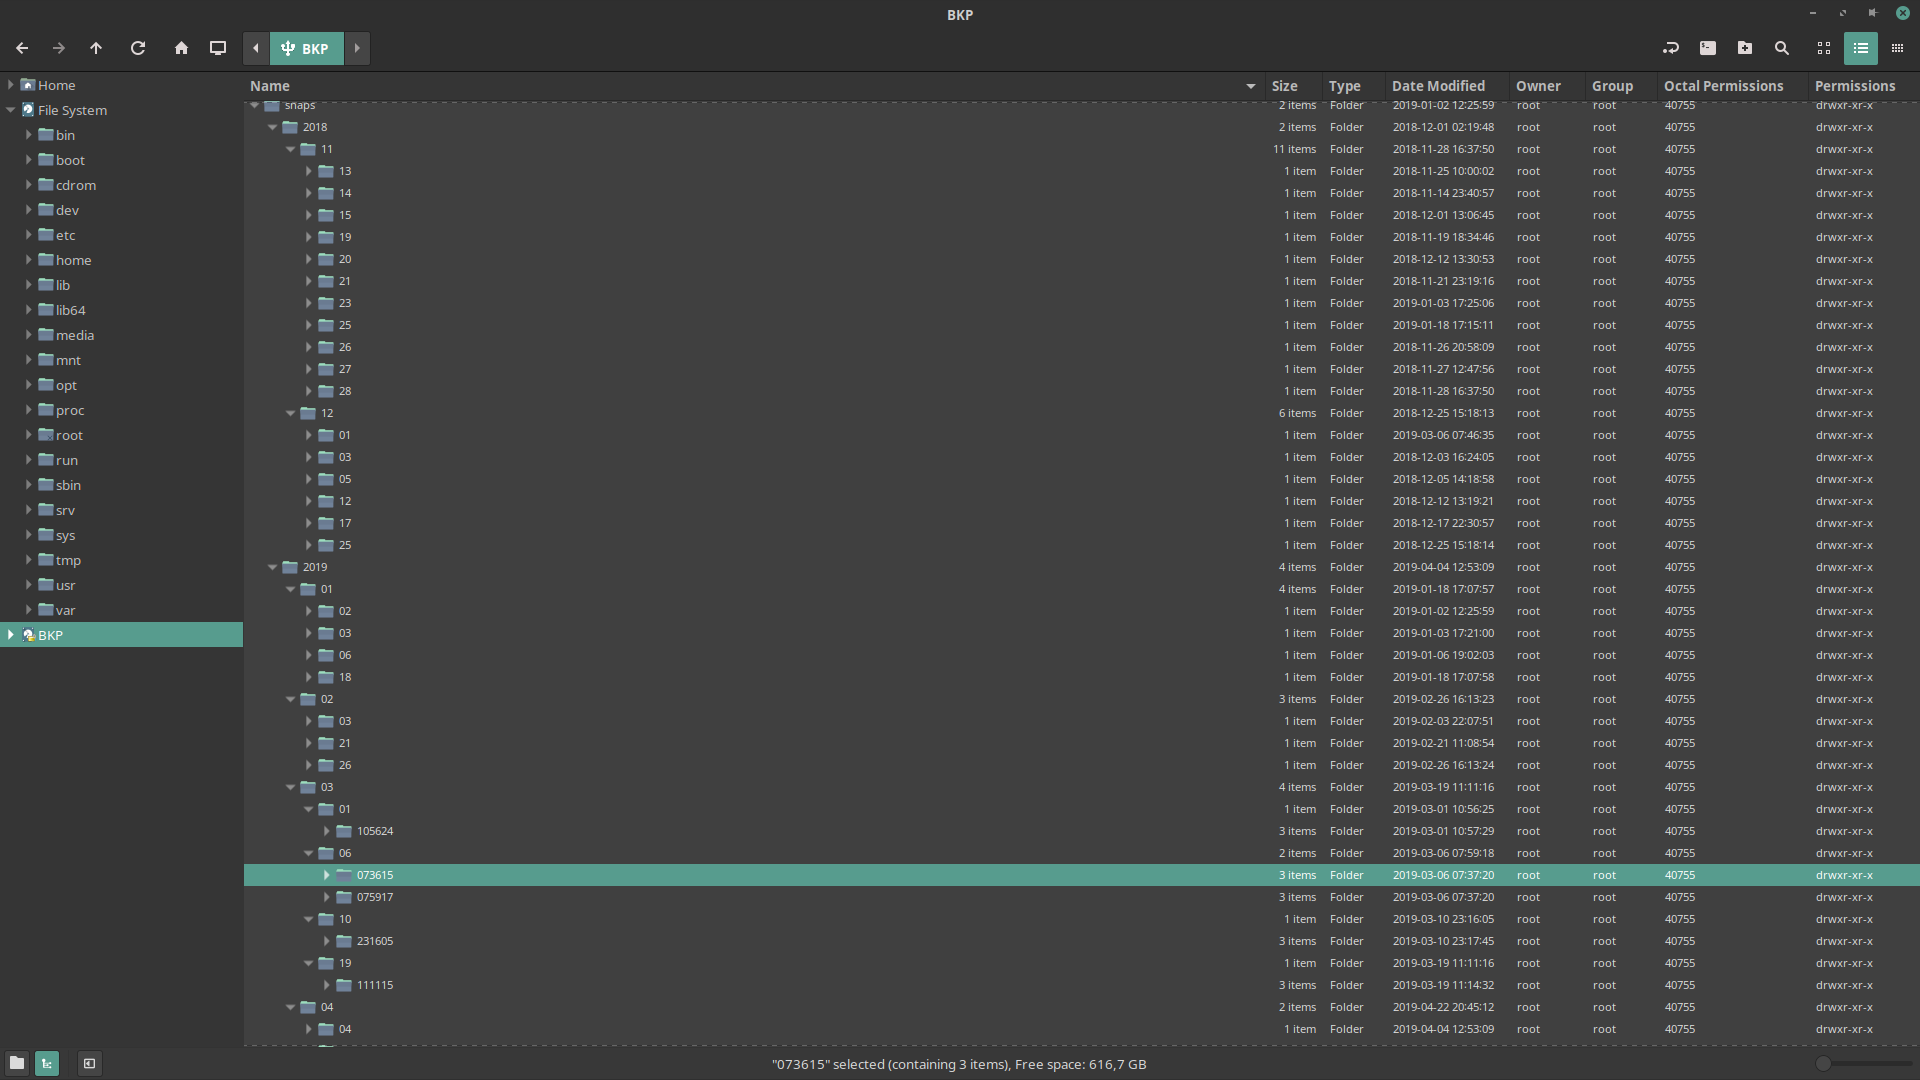Select the Home entry in sidebar

coord(56,85)
